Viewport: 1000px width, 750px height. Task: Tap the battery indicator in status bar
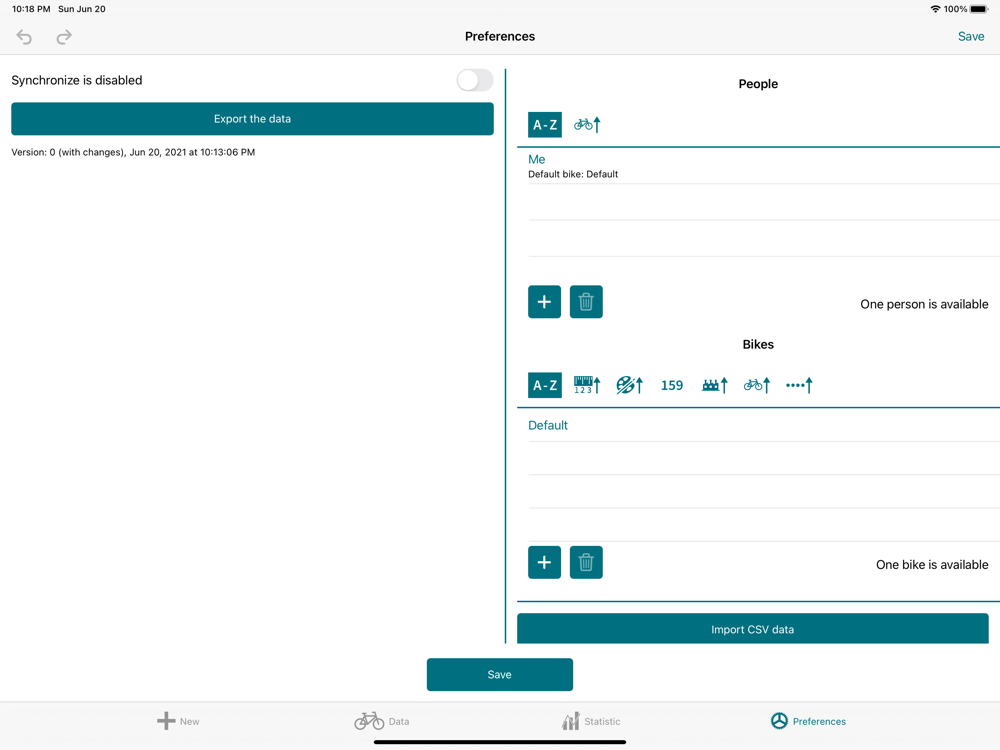[x=979, y=9]
